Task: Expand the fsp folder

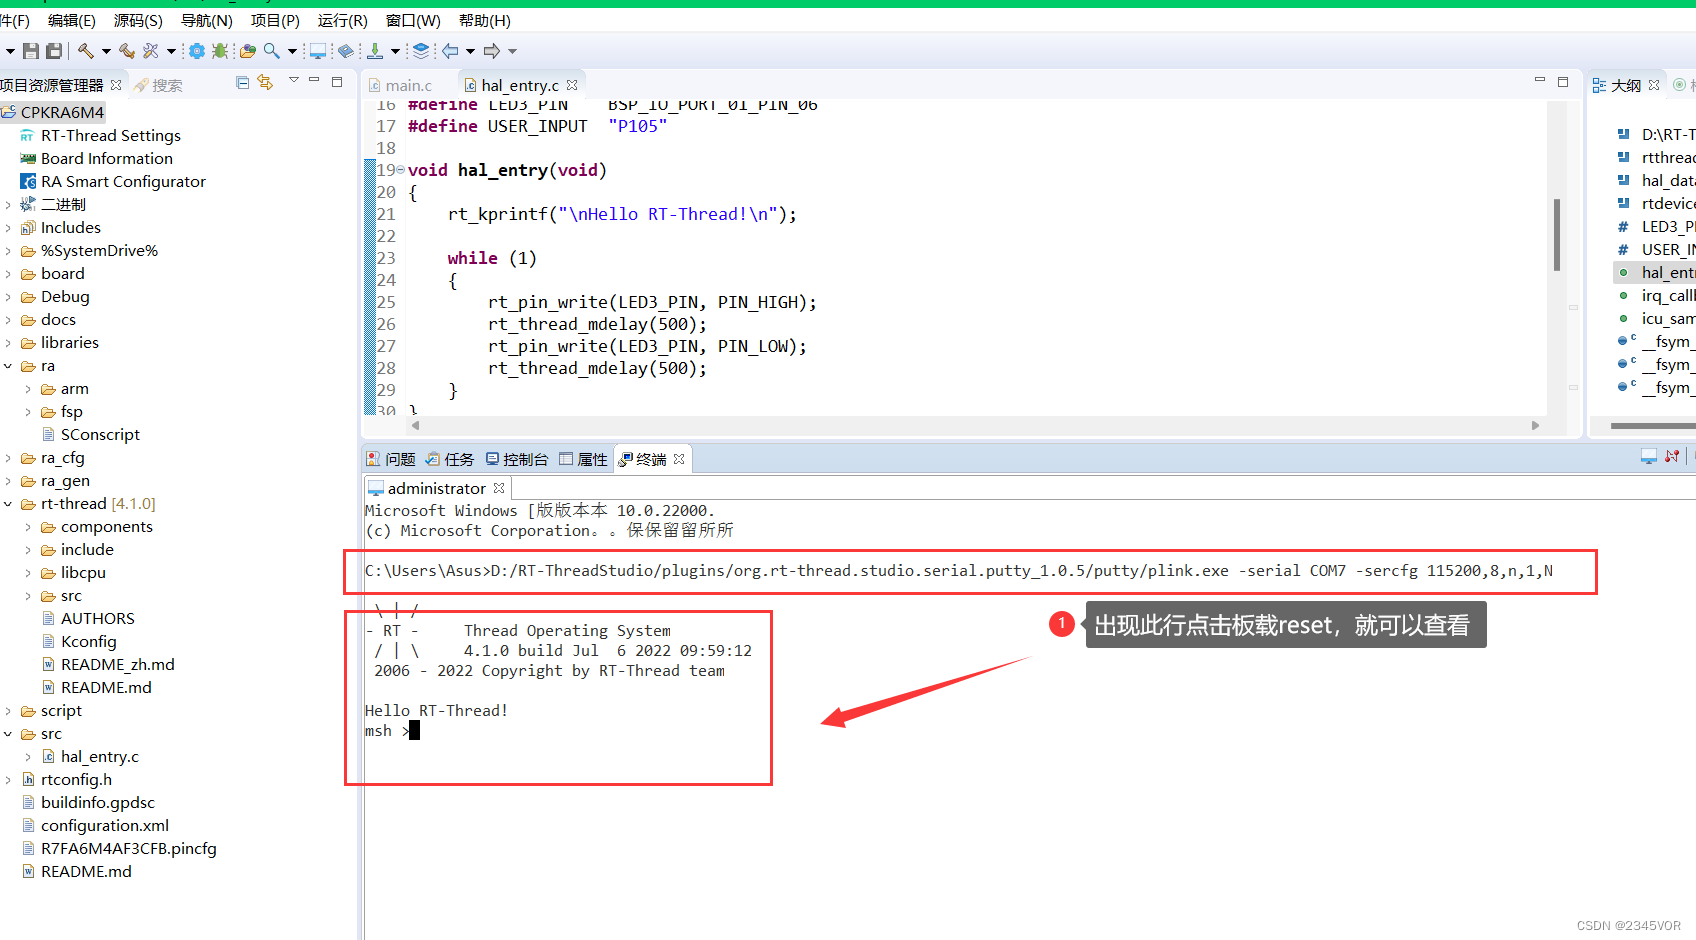Action: click(28, 412)
